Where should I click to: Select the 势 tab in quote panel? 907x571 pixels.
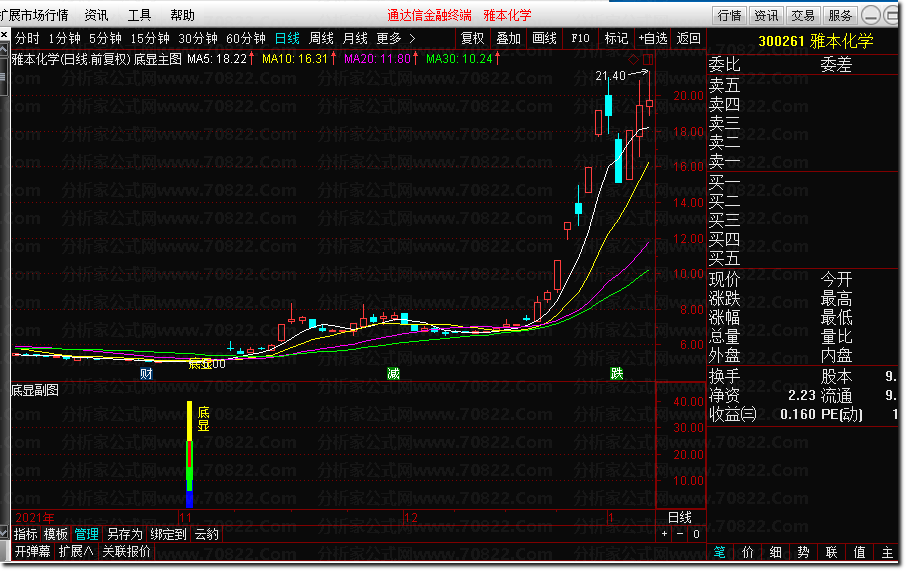point(803,552)
